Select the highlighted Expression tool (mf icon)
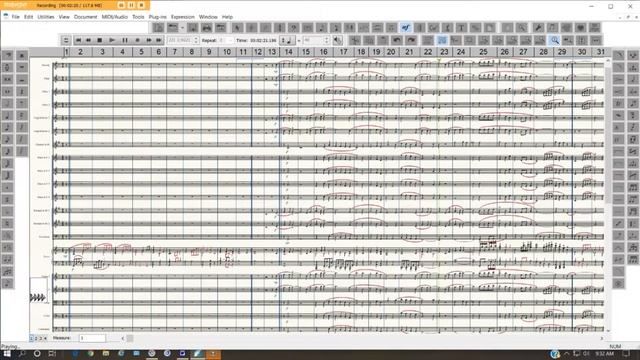Viewport: 640px width, 360px height. click(405, 28)
